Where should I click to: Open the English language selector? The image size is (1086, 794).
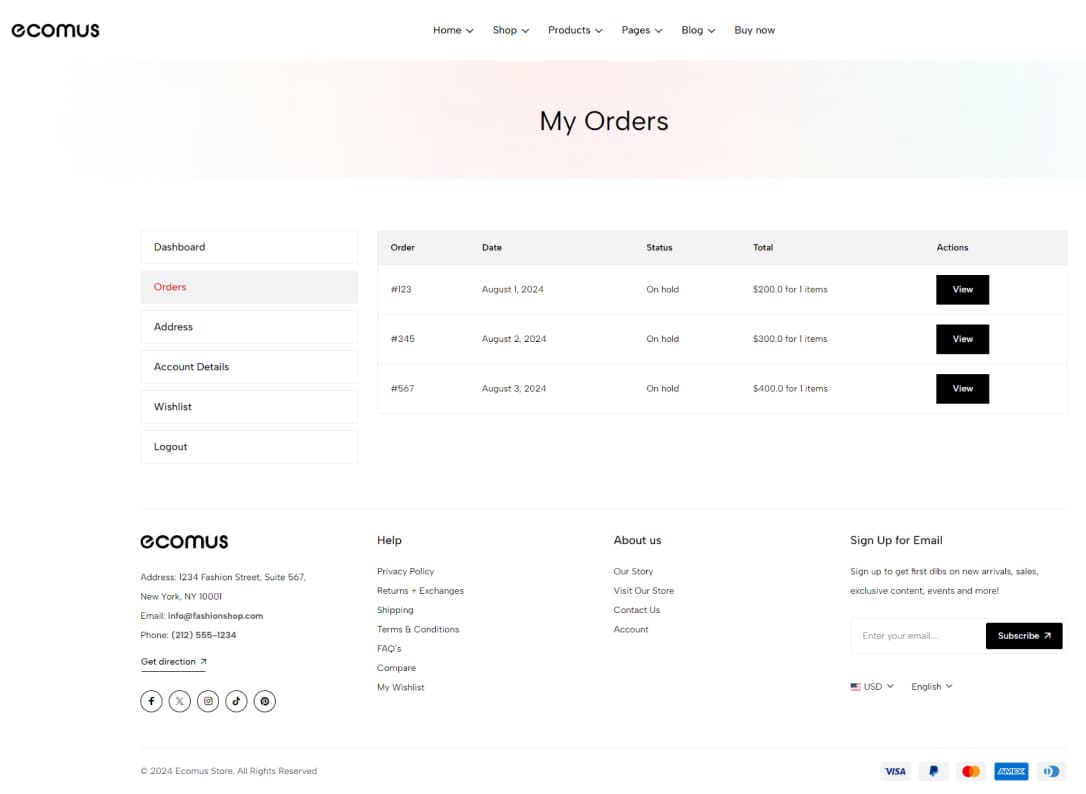(932, 687)
